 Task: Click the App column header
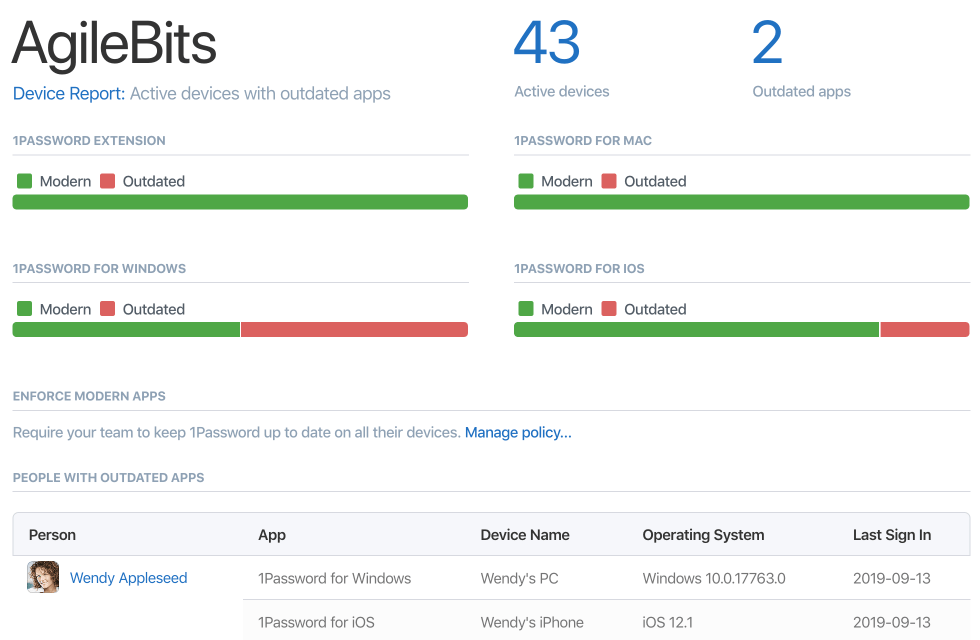pos(272,535)
